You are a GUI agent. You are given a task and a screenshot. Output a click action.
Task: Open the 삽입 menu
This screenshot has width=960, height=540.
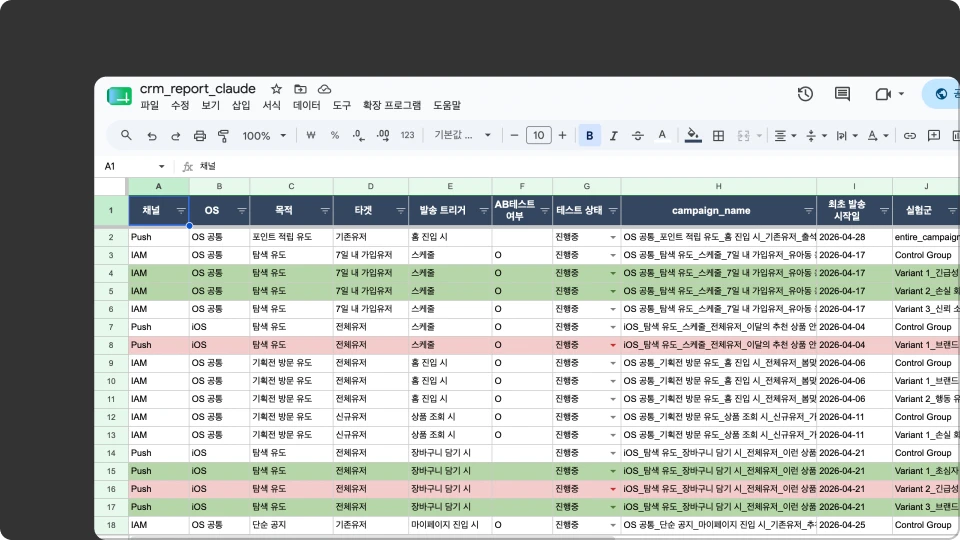pos(241,105)
